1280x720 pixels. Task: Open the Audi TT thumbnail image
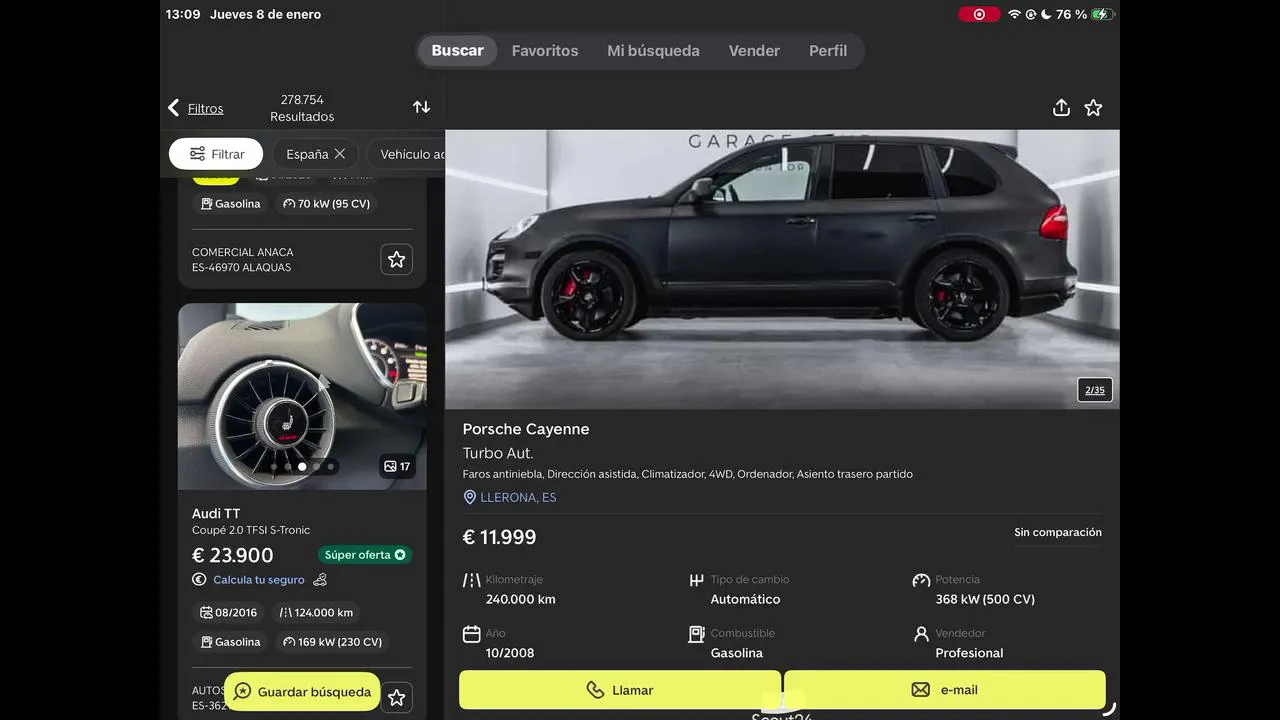tap(302, 397)
